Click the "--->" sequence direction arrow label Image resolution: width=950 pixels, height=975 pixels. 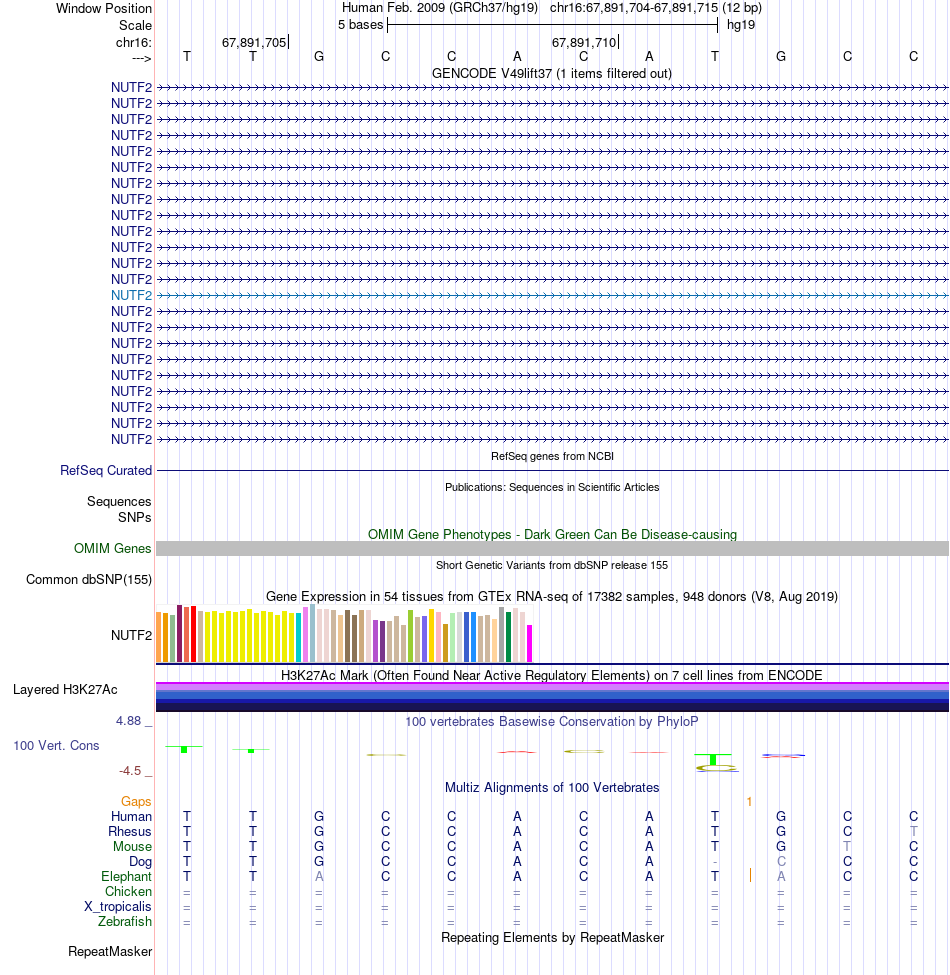[x=142, y=58]
